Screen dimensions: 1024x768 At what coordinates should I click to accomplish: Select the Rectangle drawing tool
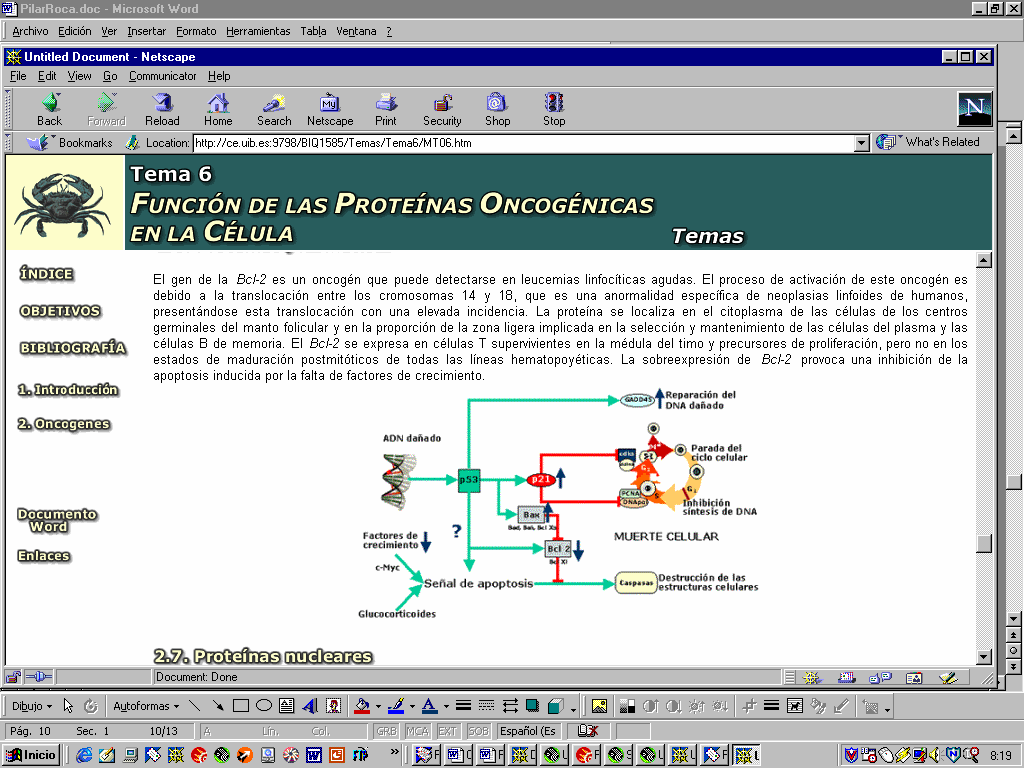241,706
